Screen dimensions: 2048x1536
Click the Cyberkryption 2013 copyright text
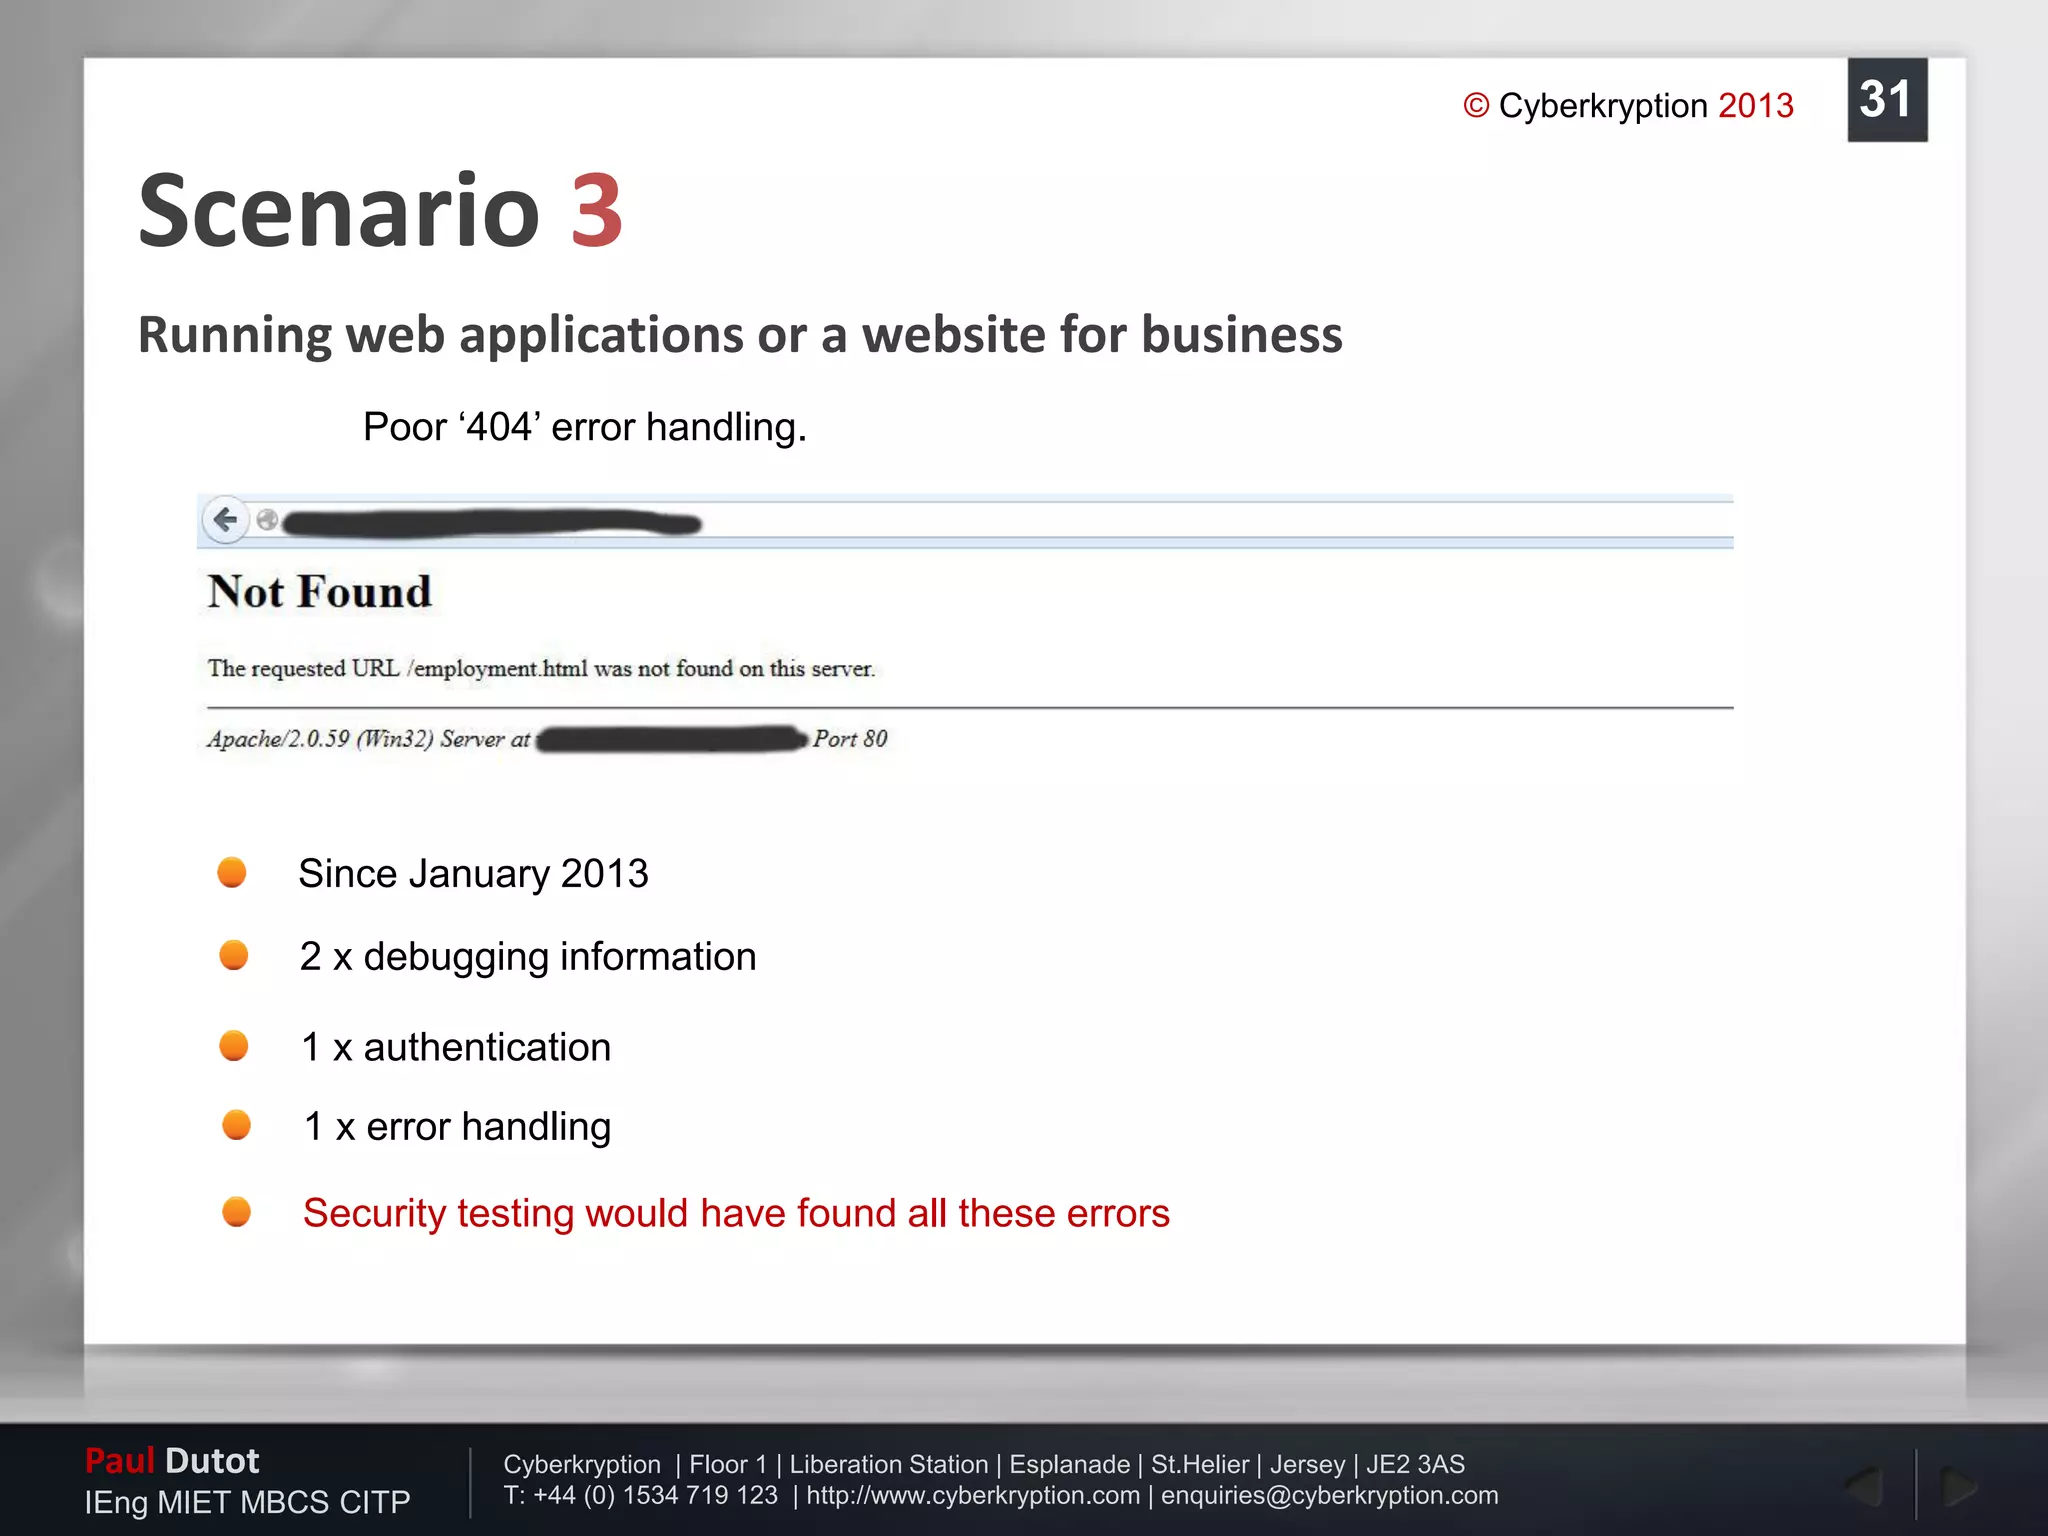click(x=1628, y=106)
